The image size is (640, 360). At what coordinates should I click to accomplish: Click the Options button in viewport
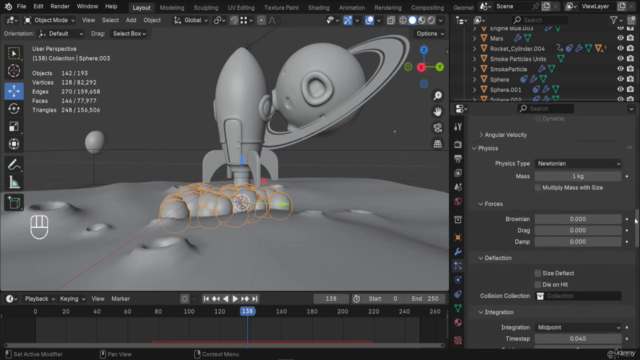coord(430,34)
